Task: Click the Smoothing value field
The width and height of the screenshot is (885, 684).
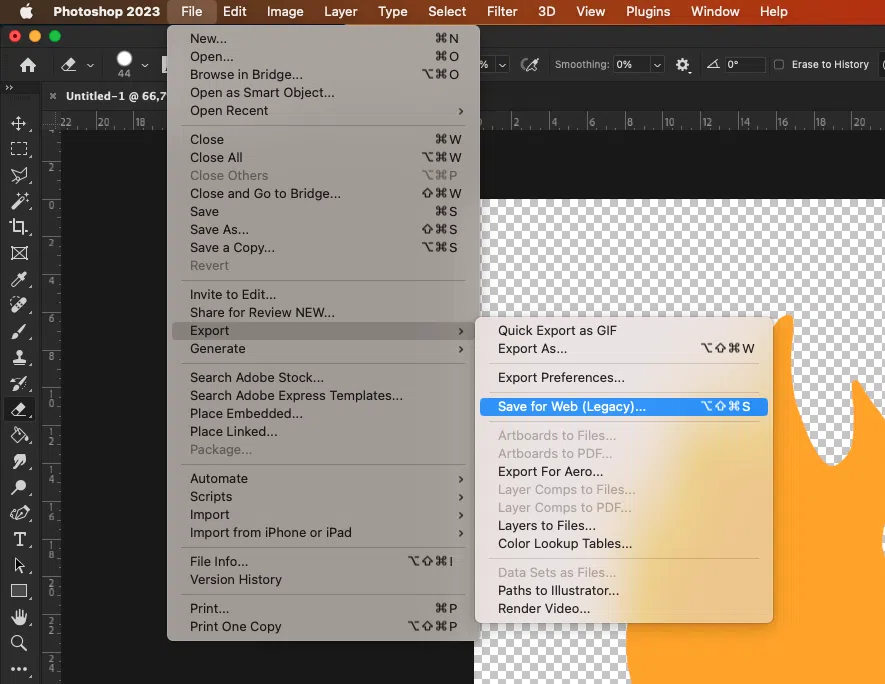Action: (x=632, y=65)
